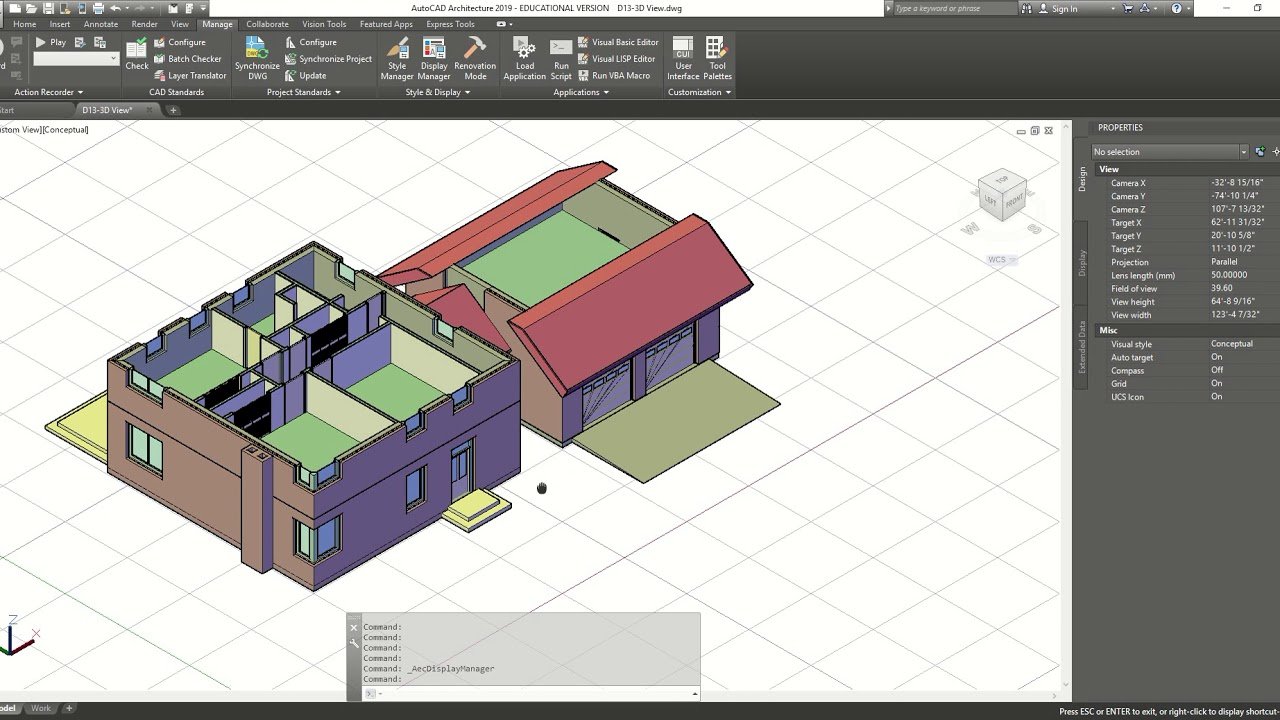Image resolution: width=1280 pixels, height=720 pixels.
Task: Click Synchronize Project
Action: [x=328, y=59]
